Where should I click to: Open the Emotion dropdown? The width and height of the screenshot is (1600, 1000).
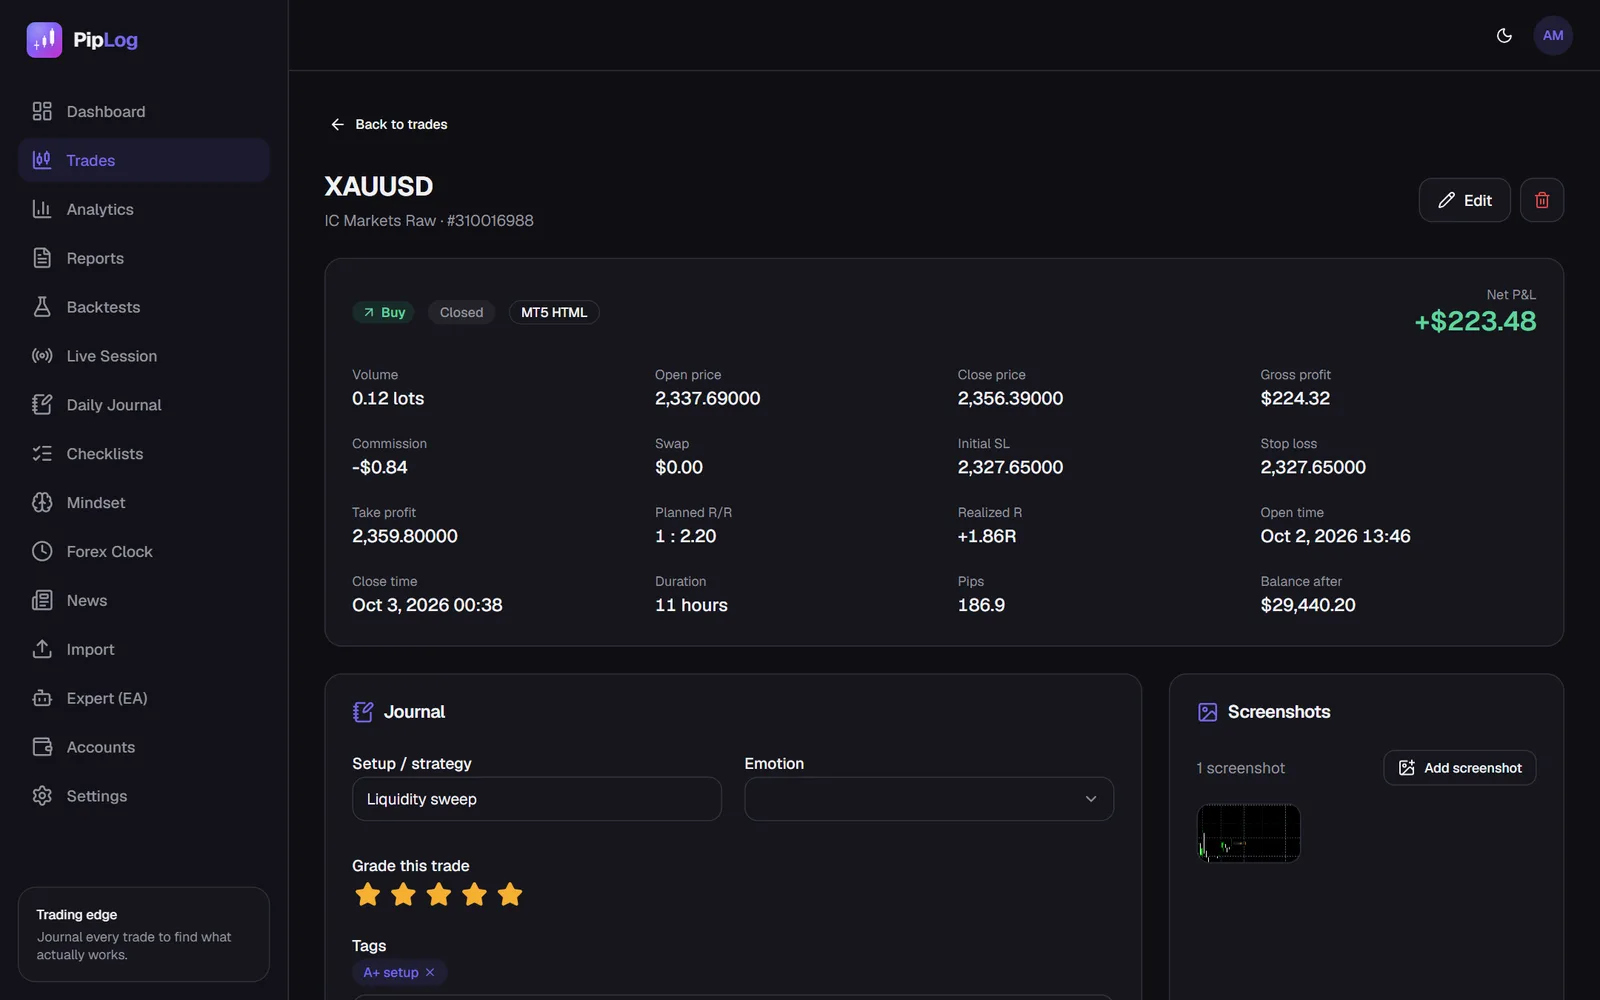click(x=929, y=799)
